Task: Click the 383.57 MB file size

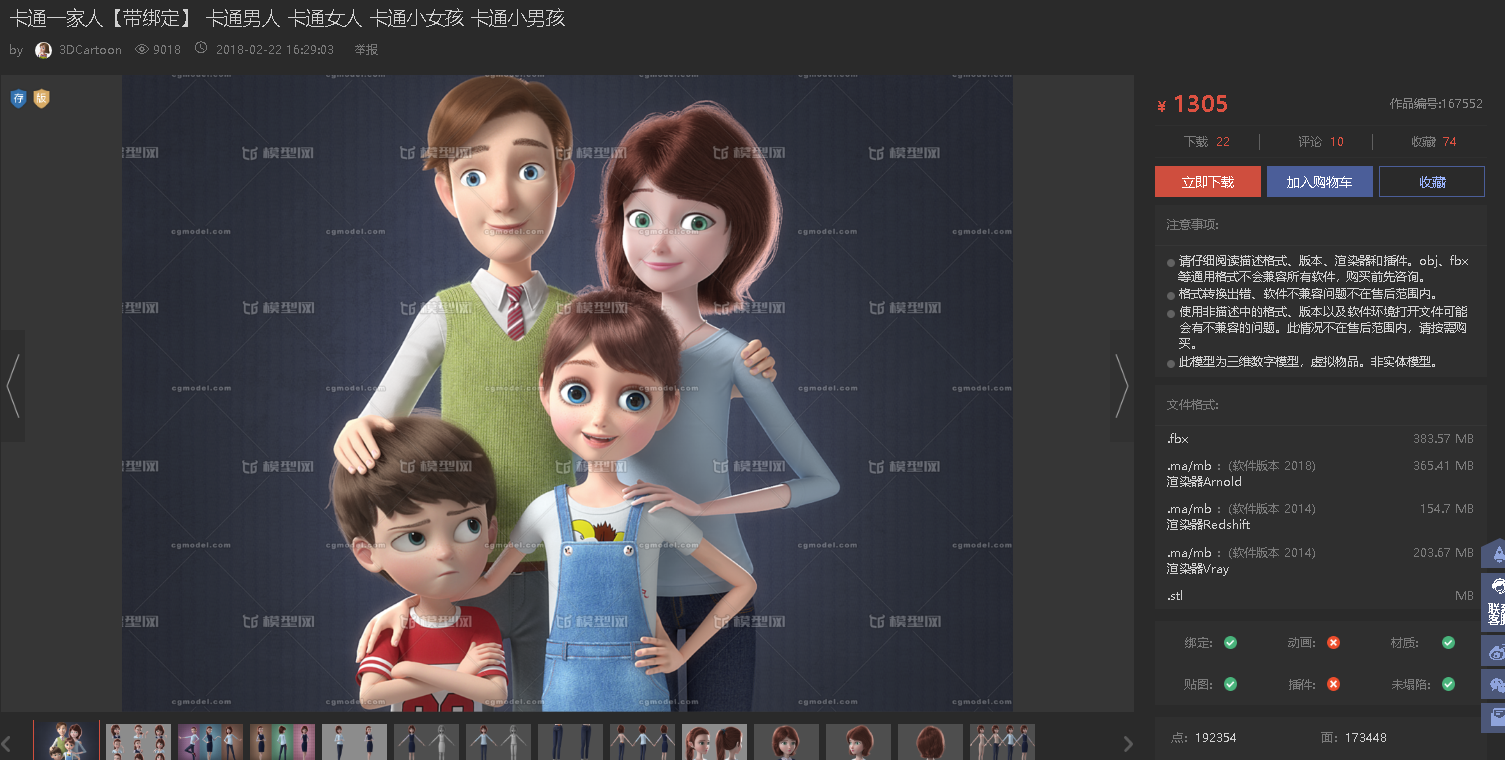Action: click(1444, 439)
